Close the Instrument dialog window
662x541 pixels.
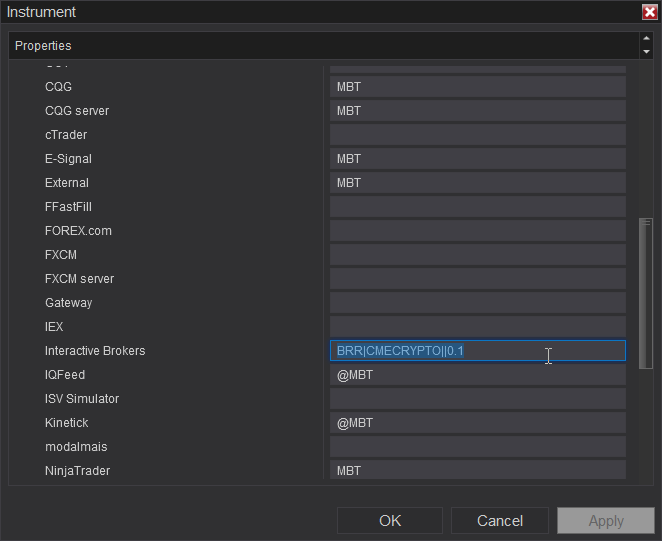pyautogui.click(x=649, y=12)
